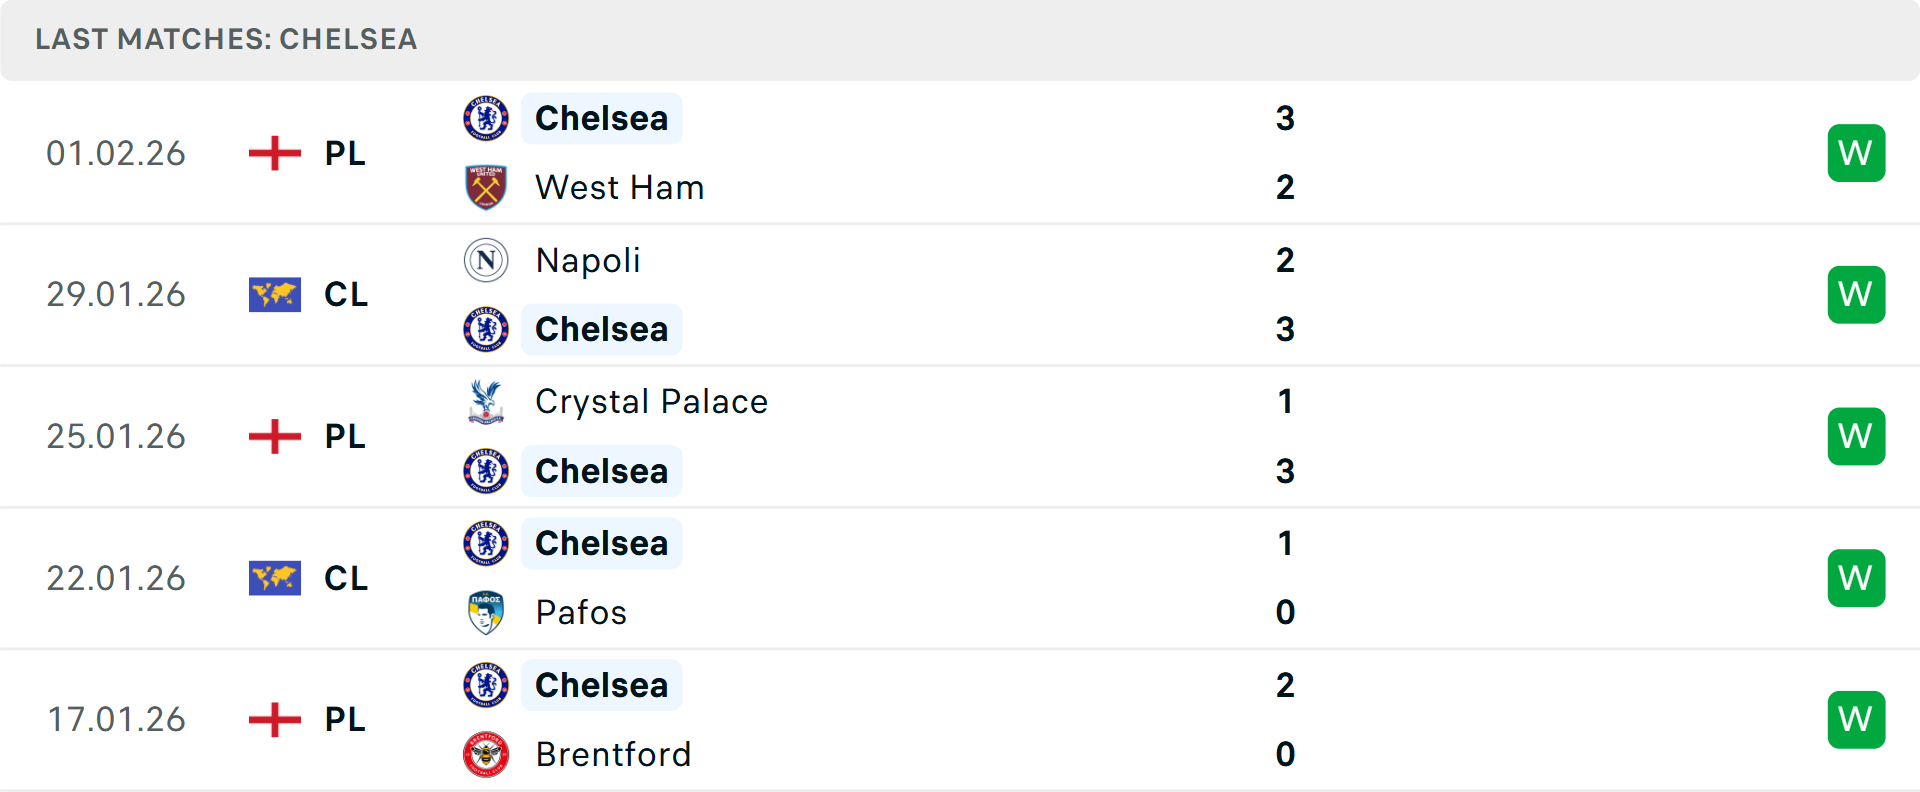Click the Crystal Palace eagle crest
Viewport: 1920px width, 792px height.
pos(486,402)
